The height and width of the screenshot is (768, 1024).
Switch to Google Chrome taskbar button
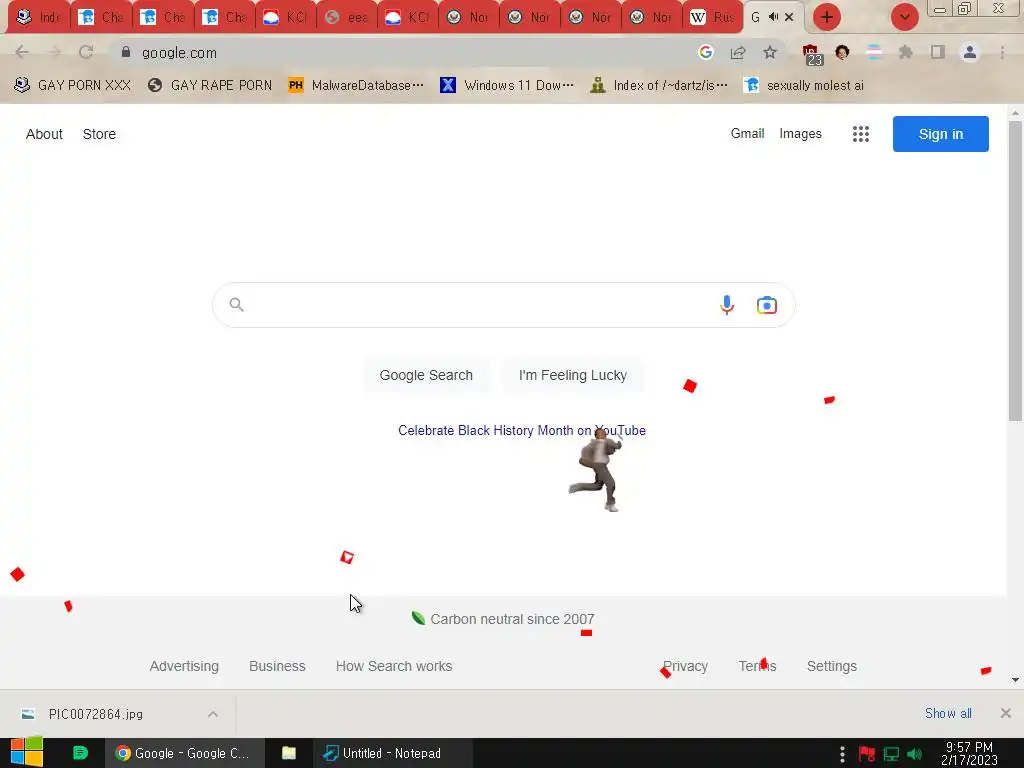click(185, 753)
